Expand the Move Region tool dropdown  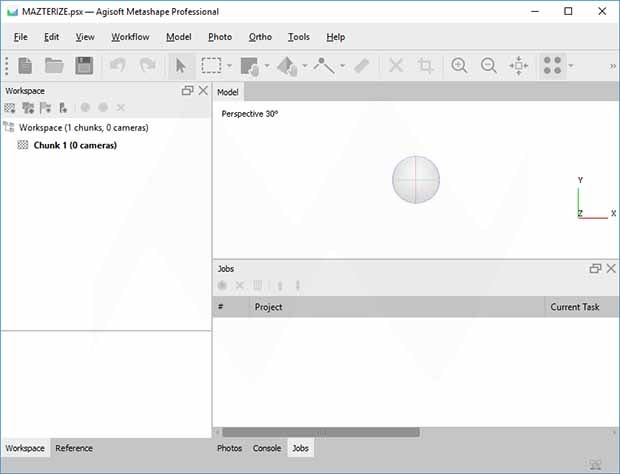(x=267, y=66)
